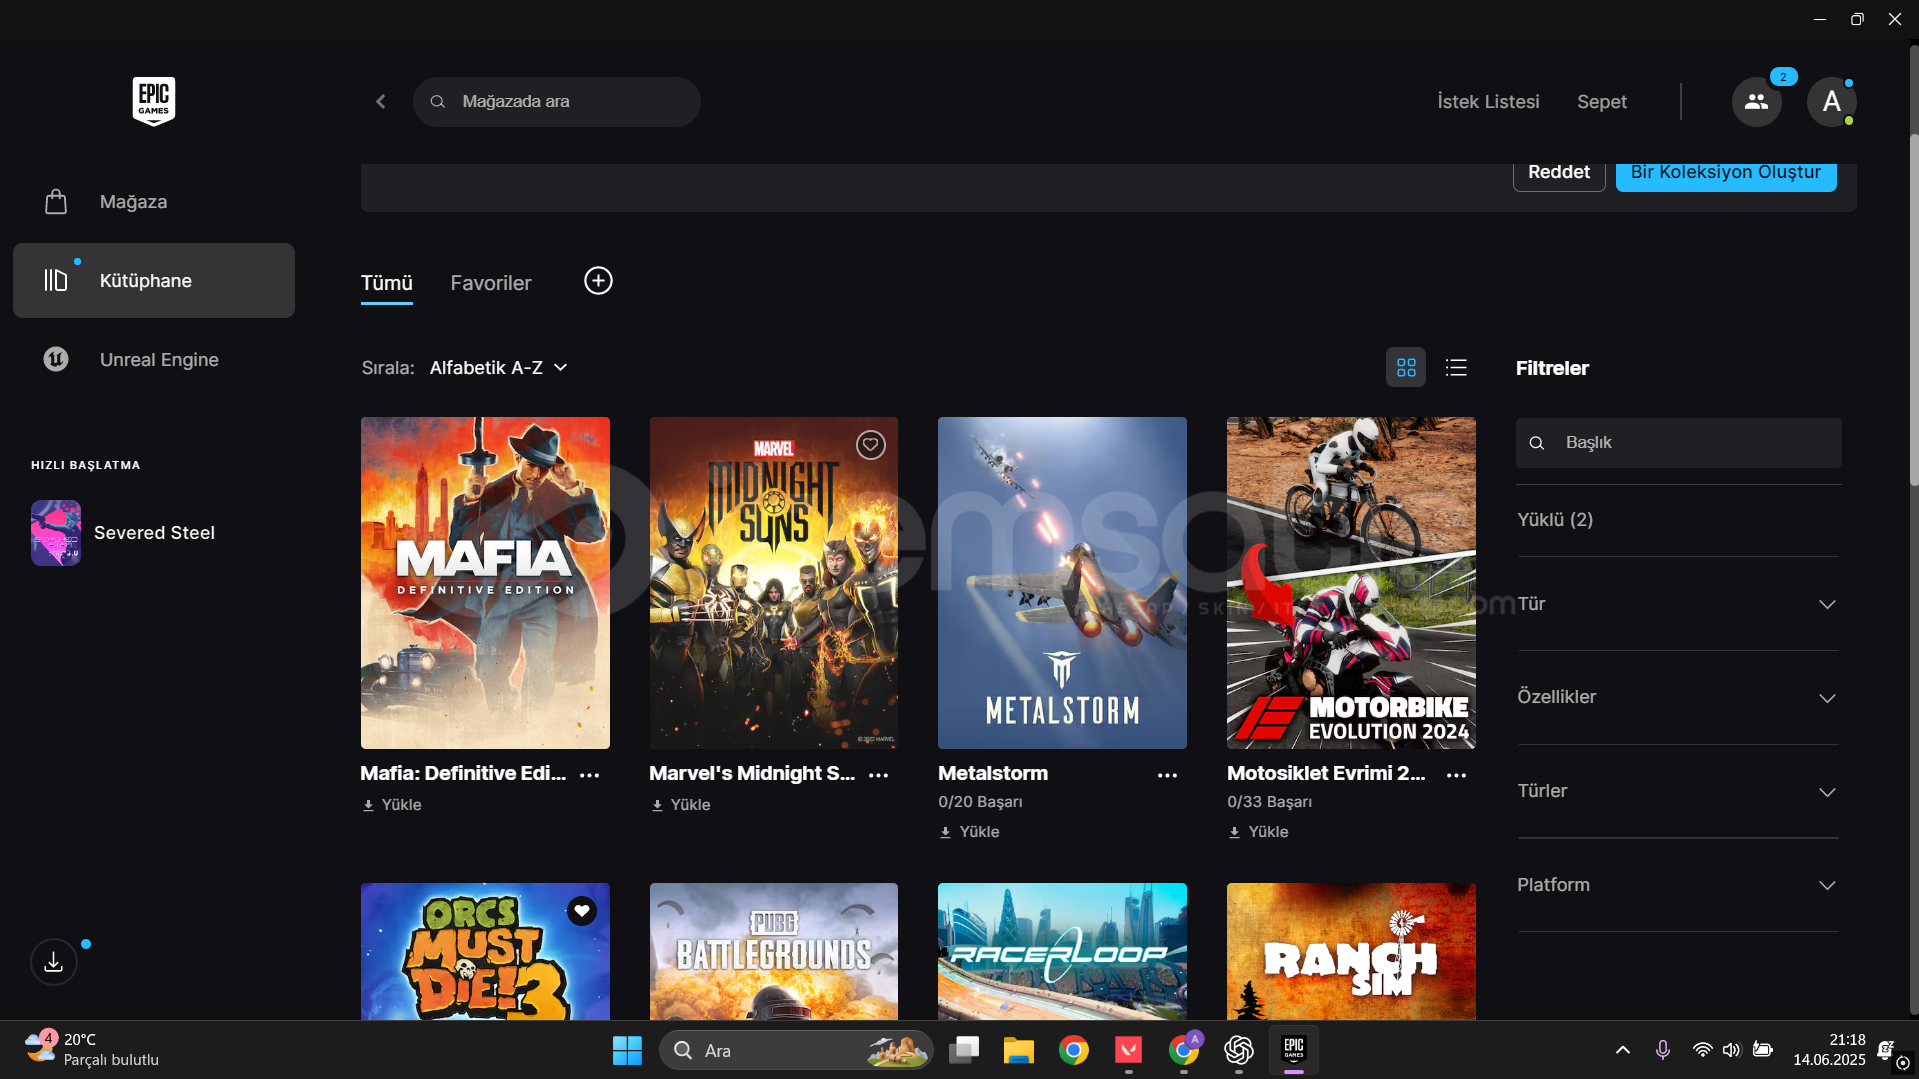The width and height of the screenshot is (1919, 1079).
Task: Open the taskbar volume icon
Action: pos(1731,1050)
